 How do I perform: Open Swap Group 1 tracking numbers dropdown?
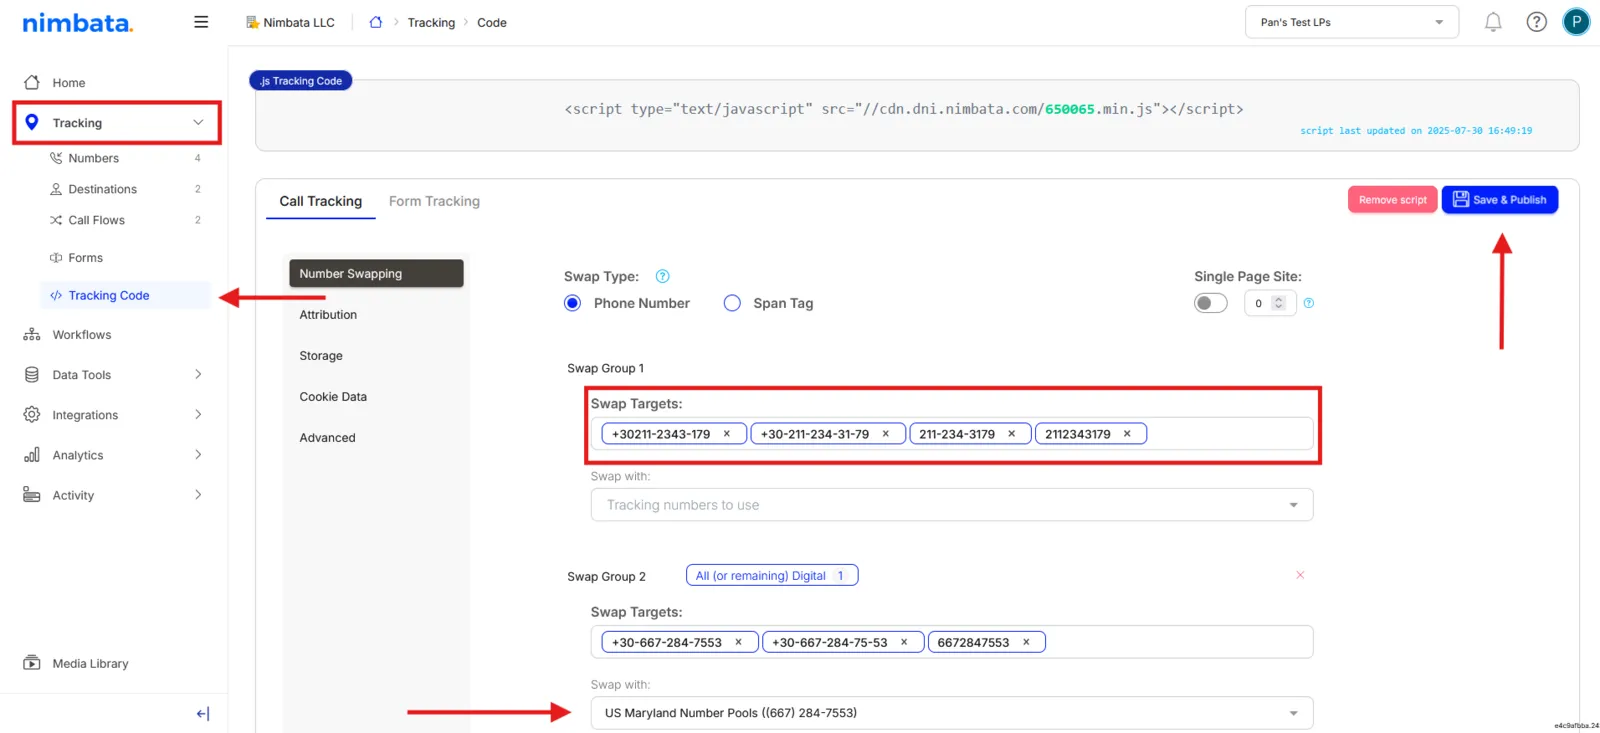pos(952,505)
